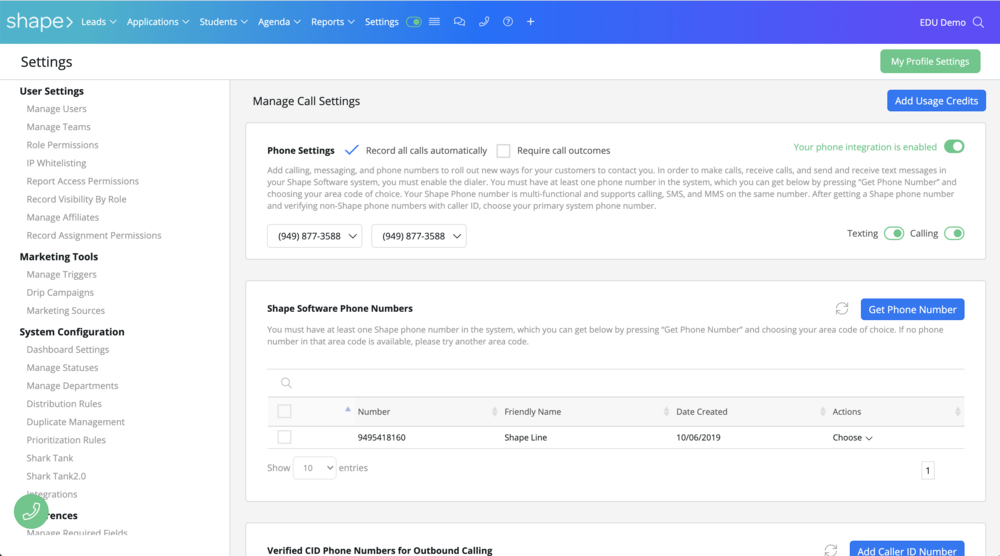1000x556 pixels.
Task: Expand the Reports menu
Action: (332, 22)
